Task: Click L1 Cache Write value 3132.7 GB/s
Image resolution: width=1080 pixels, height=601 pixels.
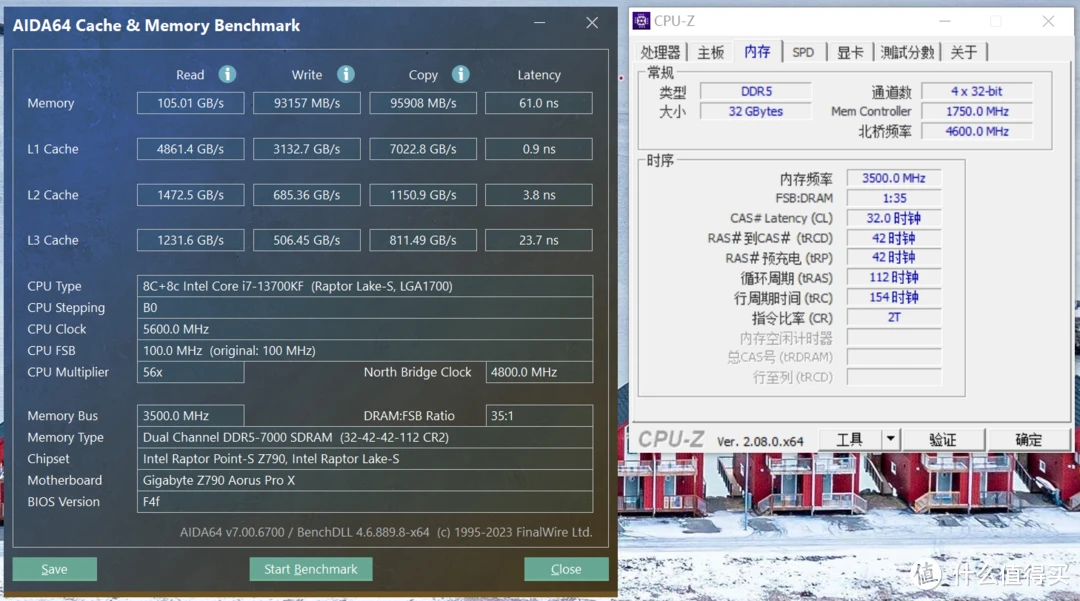Action: tap(307, 149)
